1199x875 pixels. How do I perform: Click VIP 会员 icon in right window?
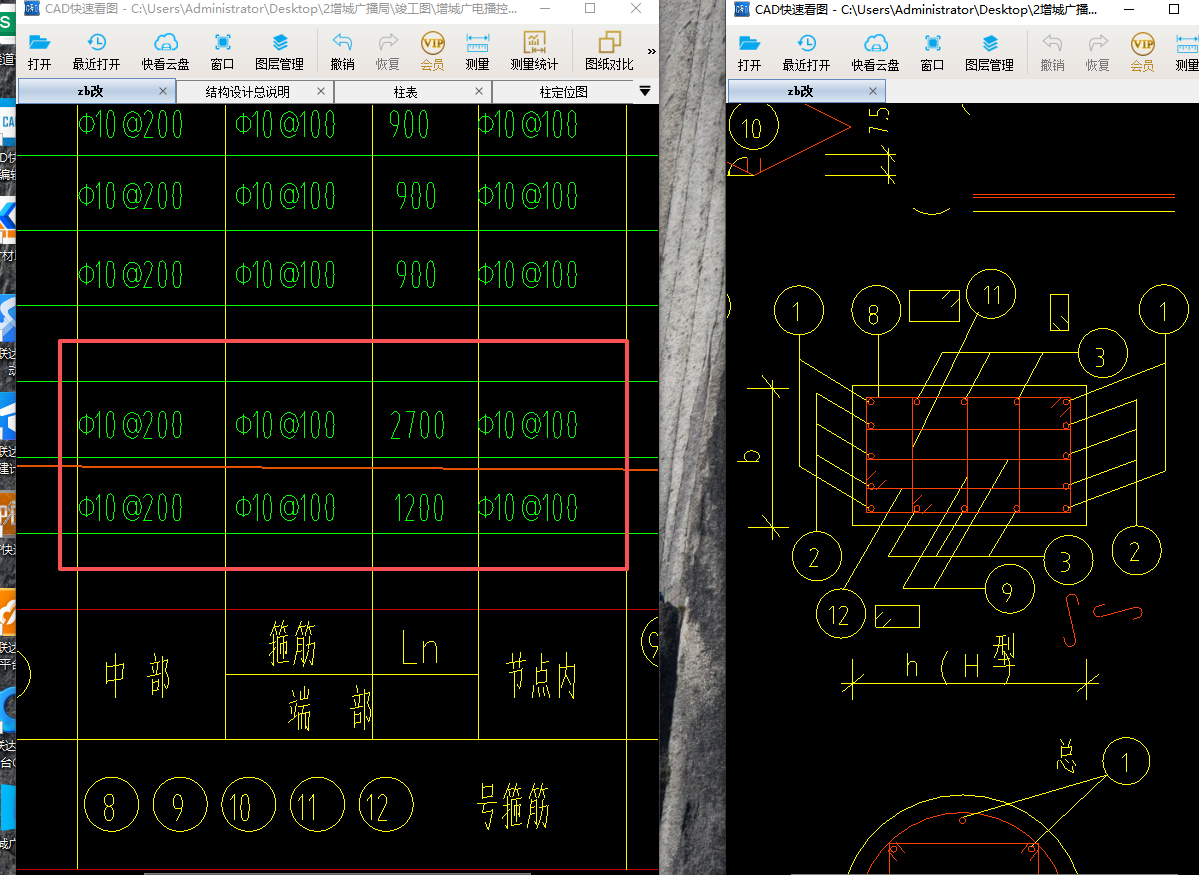coord(1142,51)
